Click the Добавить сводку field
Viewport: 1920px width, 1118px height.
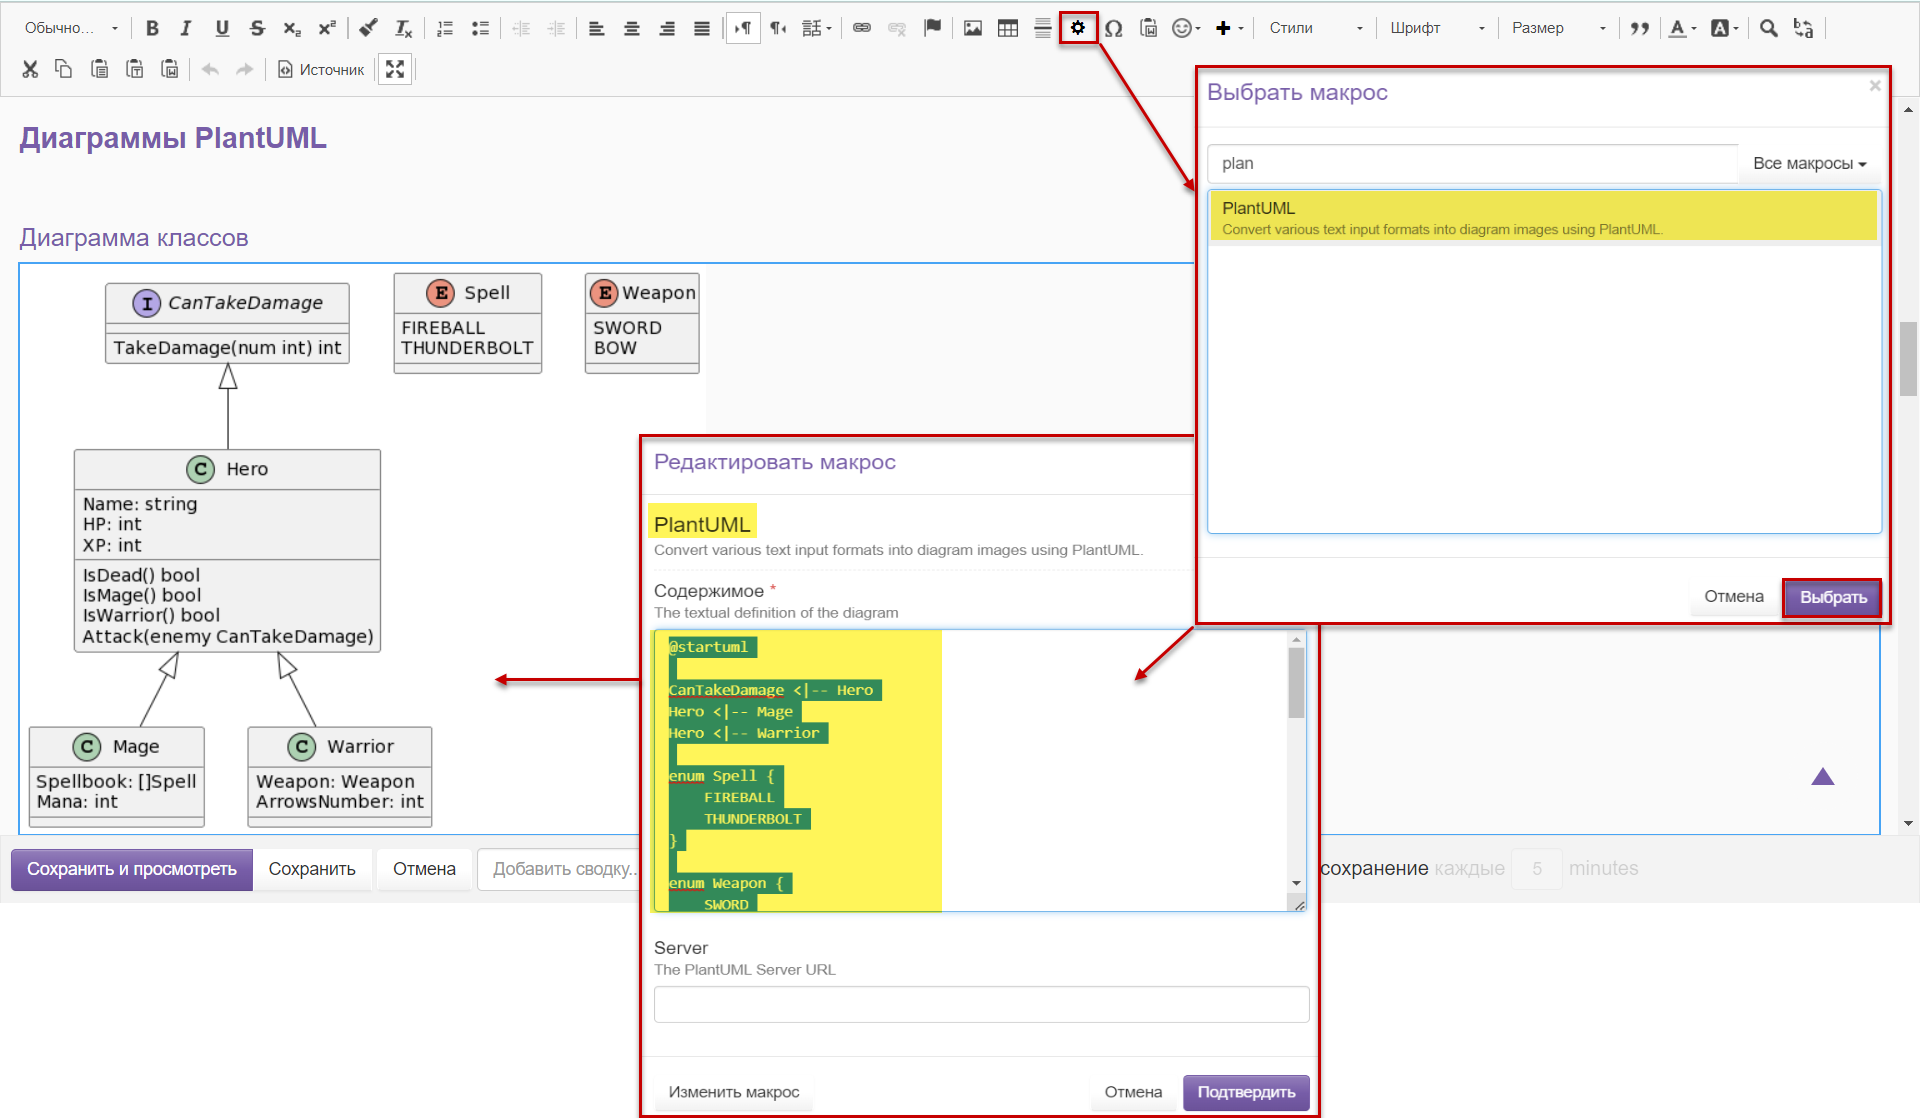click(560, 869)
